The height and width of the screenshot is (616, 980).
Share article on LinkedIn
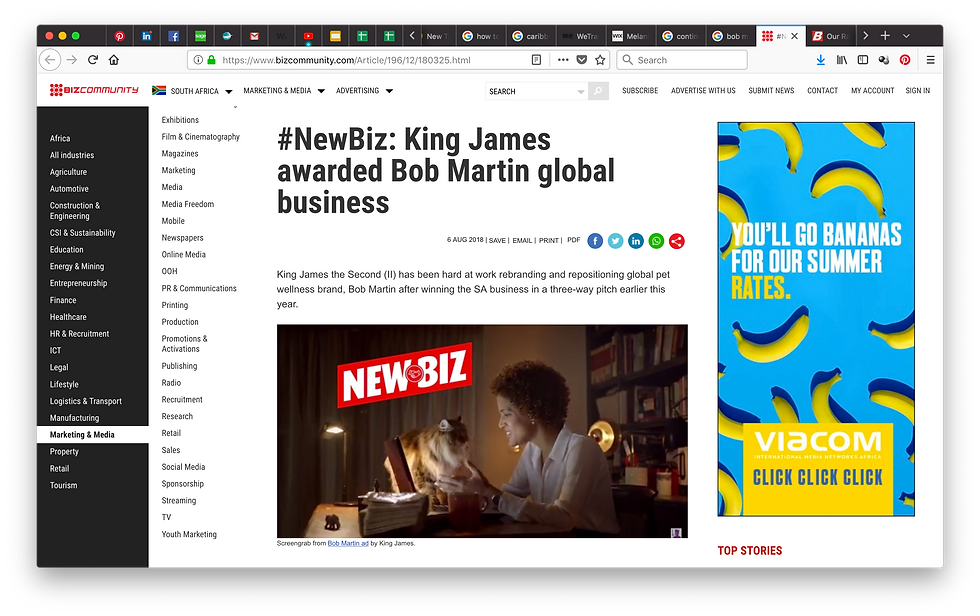[636, 241]
